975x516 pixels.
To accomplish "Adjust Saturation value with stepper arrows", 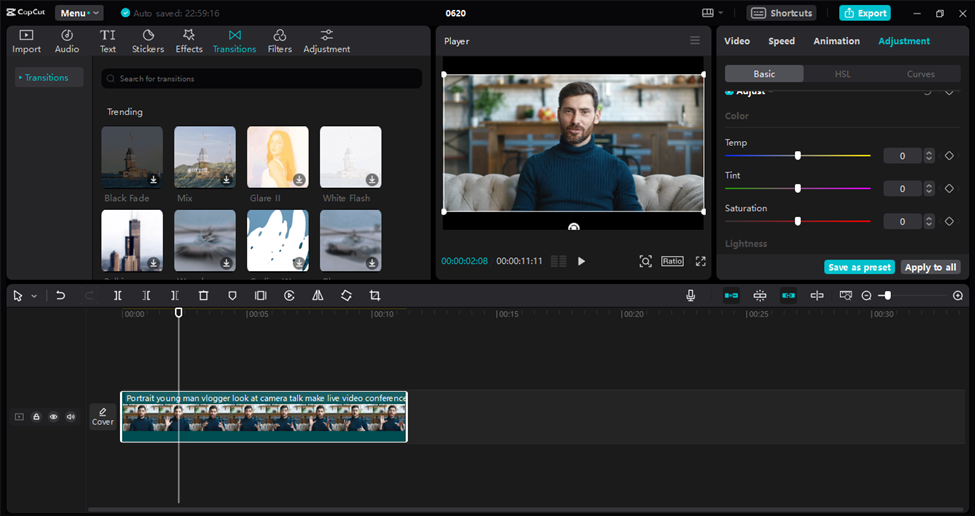I will (929, 221).
